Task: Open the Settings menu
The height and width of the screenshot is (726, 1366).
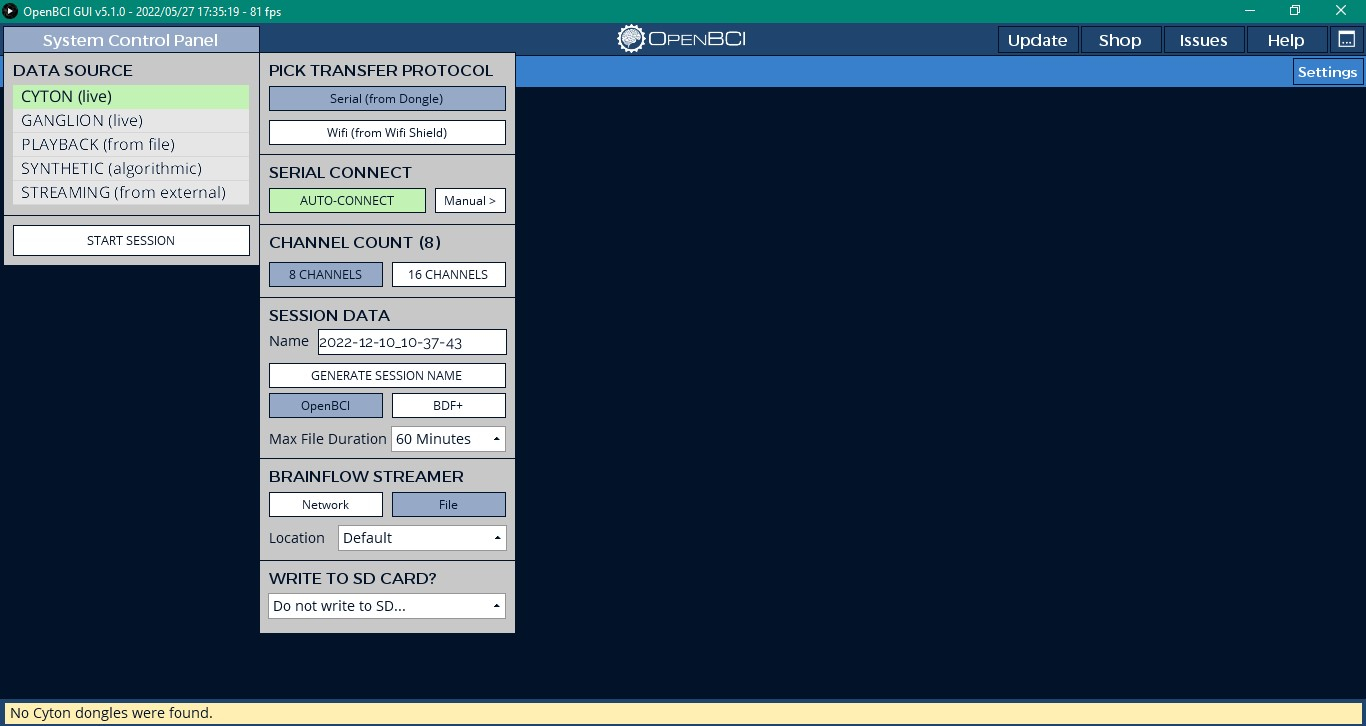Action: pyautogui.click(x=1328, y=72)
